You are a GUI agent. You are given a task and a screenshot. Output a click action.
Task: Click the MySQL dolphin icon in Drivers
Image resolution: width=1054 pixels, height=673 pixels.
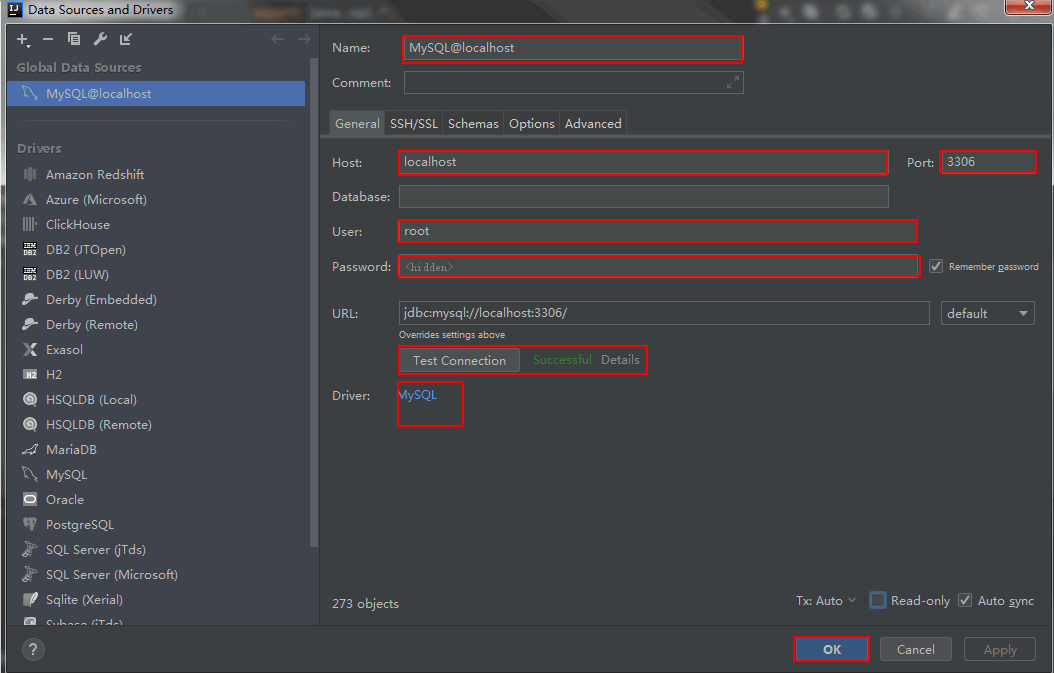(x=30, y=474)
